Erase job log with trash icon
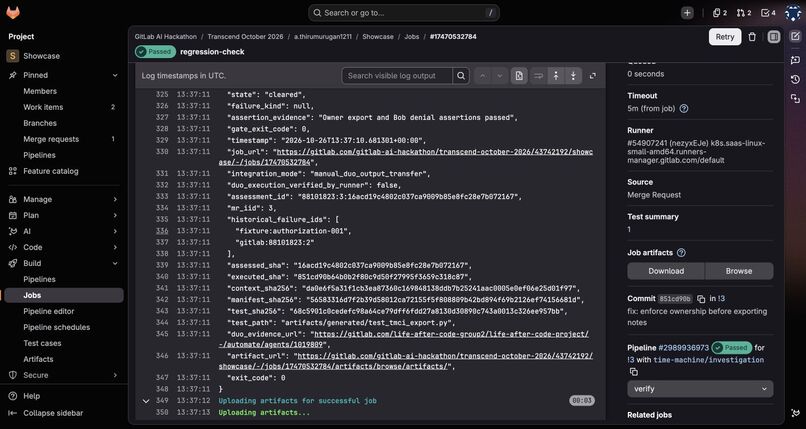 (x=752, y=37)
